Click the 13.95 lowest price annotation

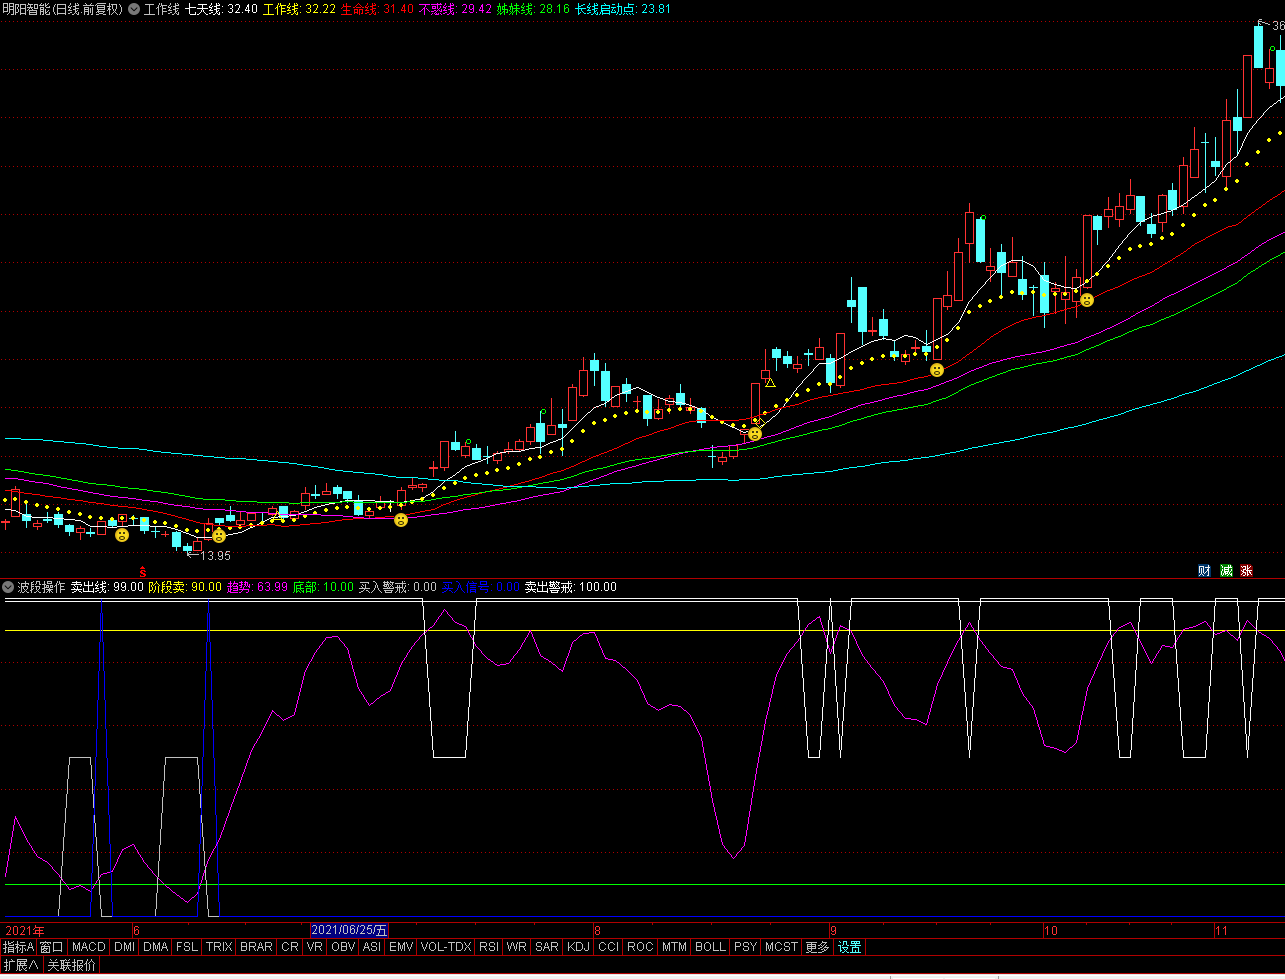click(x=215, y=556)
